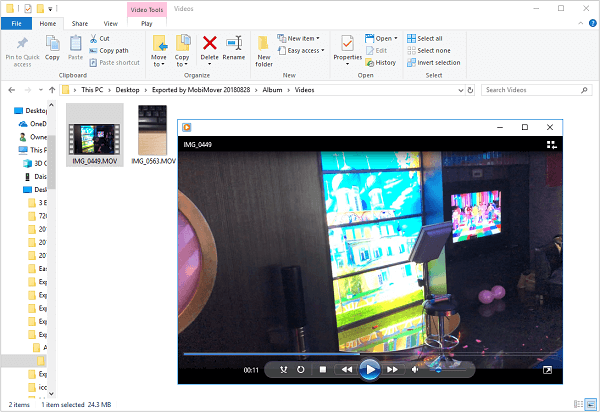Click the Rewind (previous) button
The image size is (600, 412).
(346, 369)
